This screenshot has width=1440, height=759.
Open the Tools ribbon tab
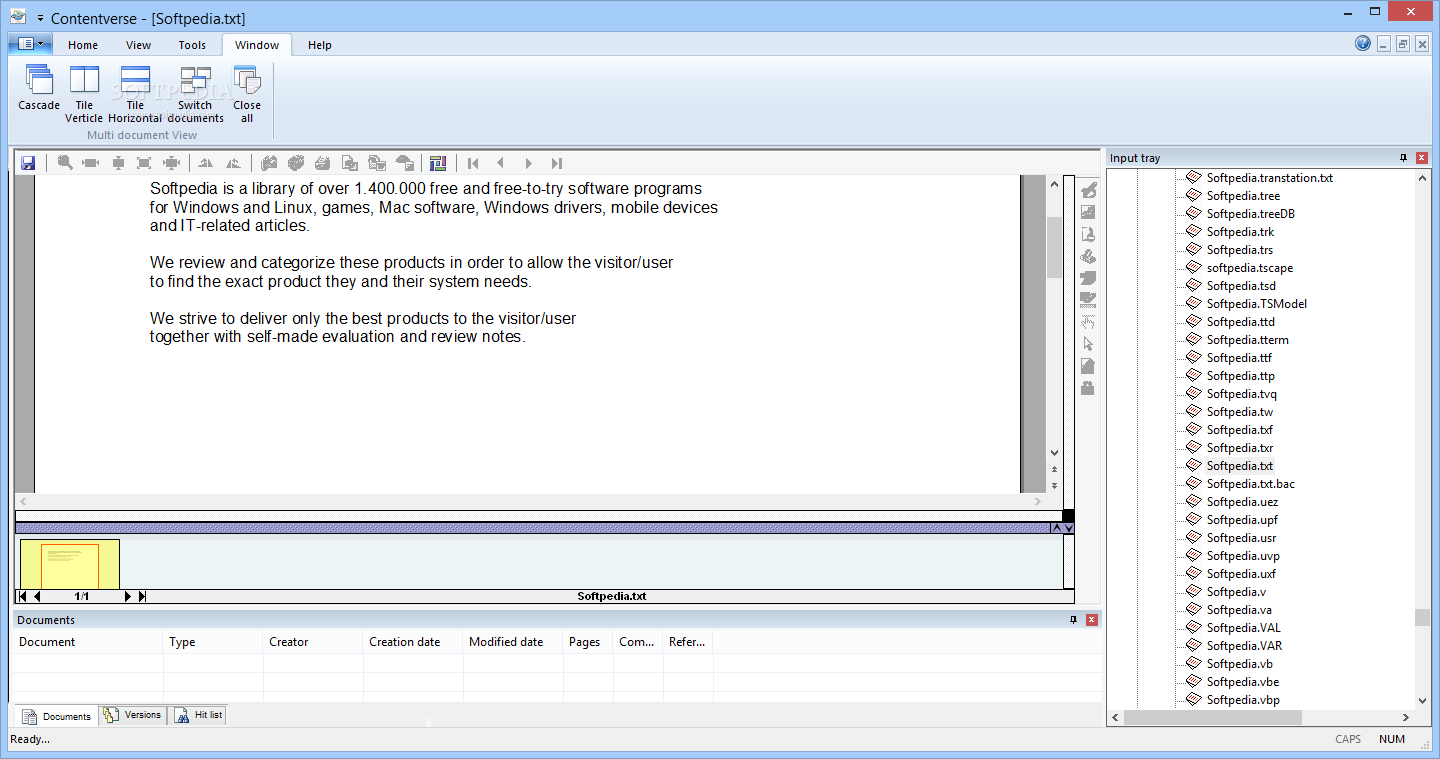(x=192, y=45)
